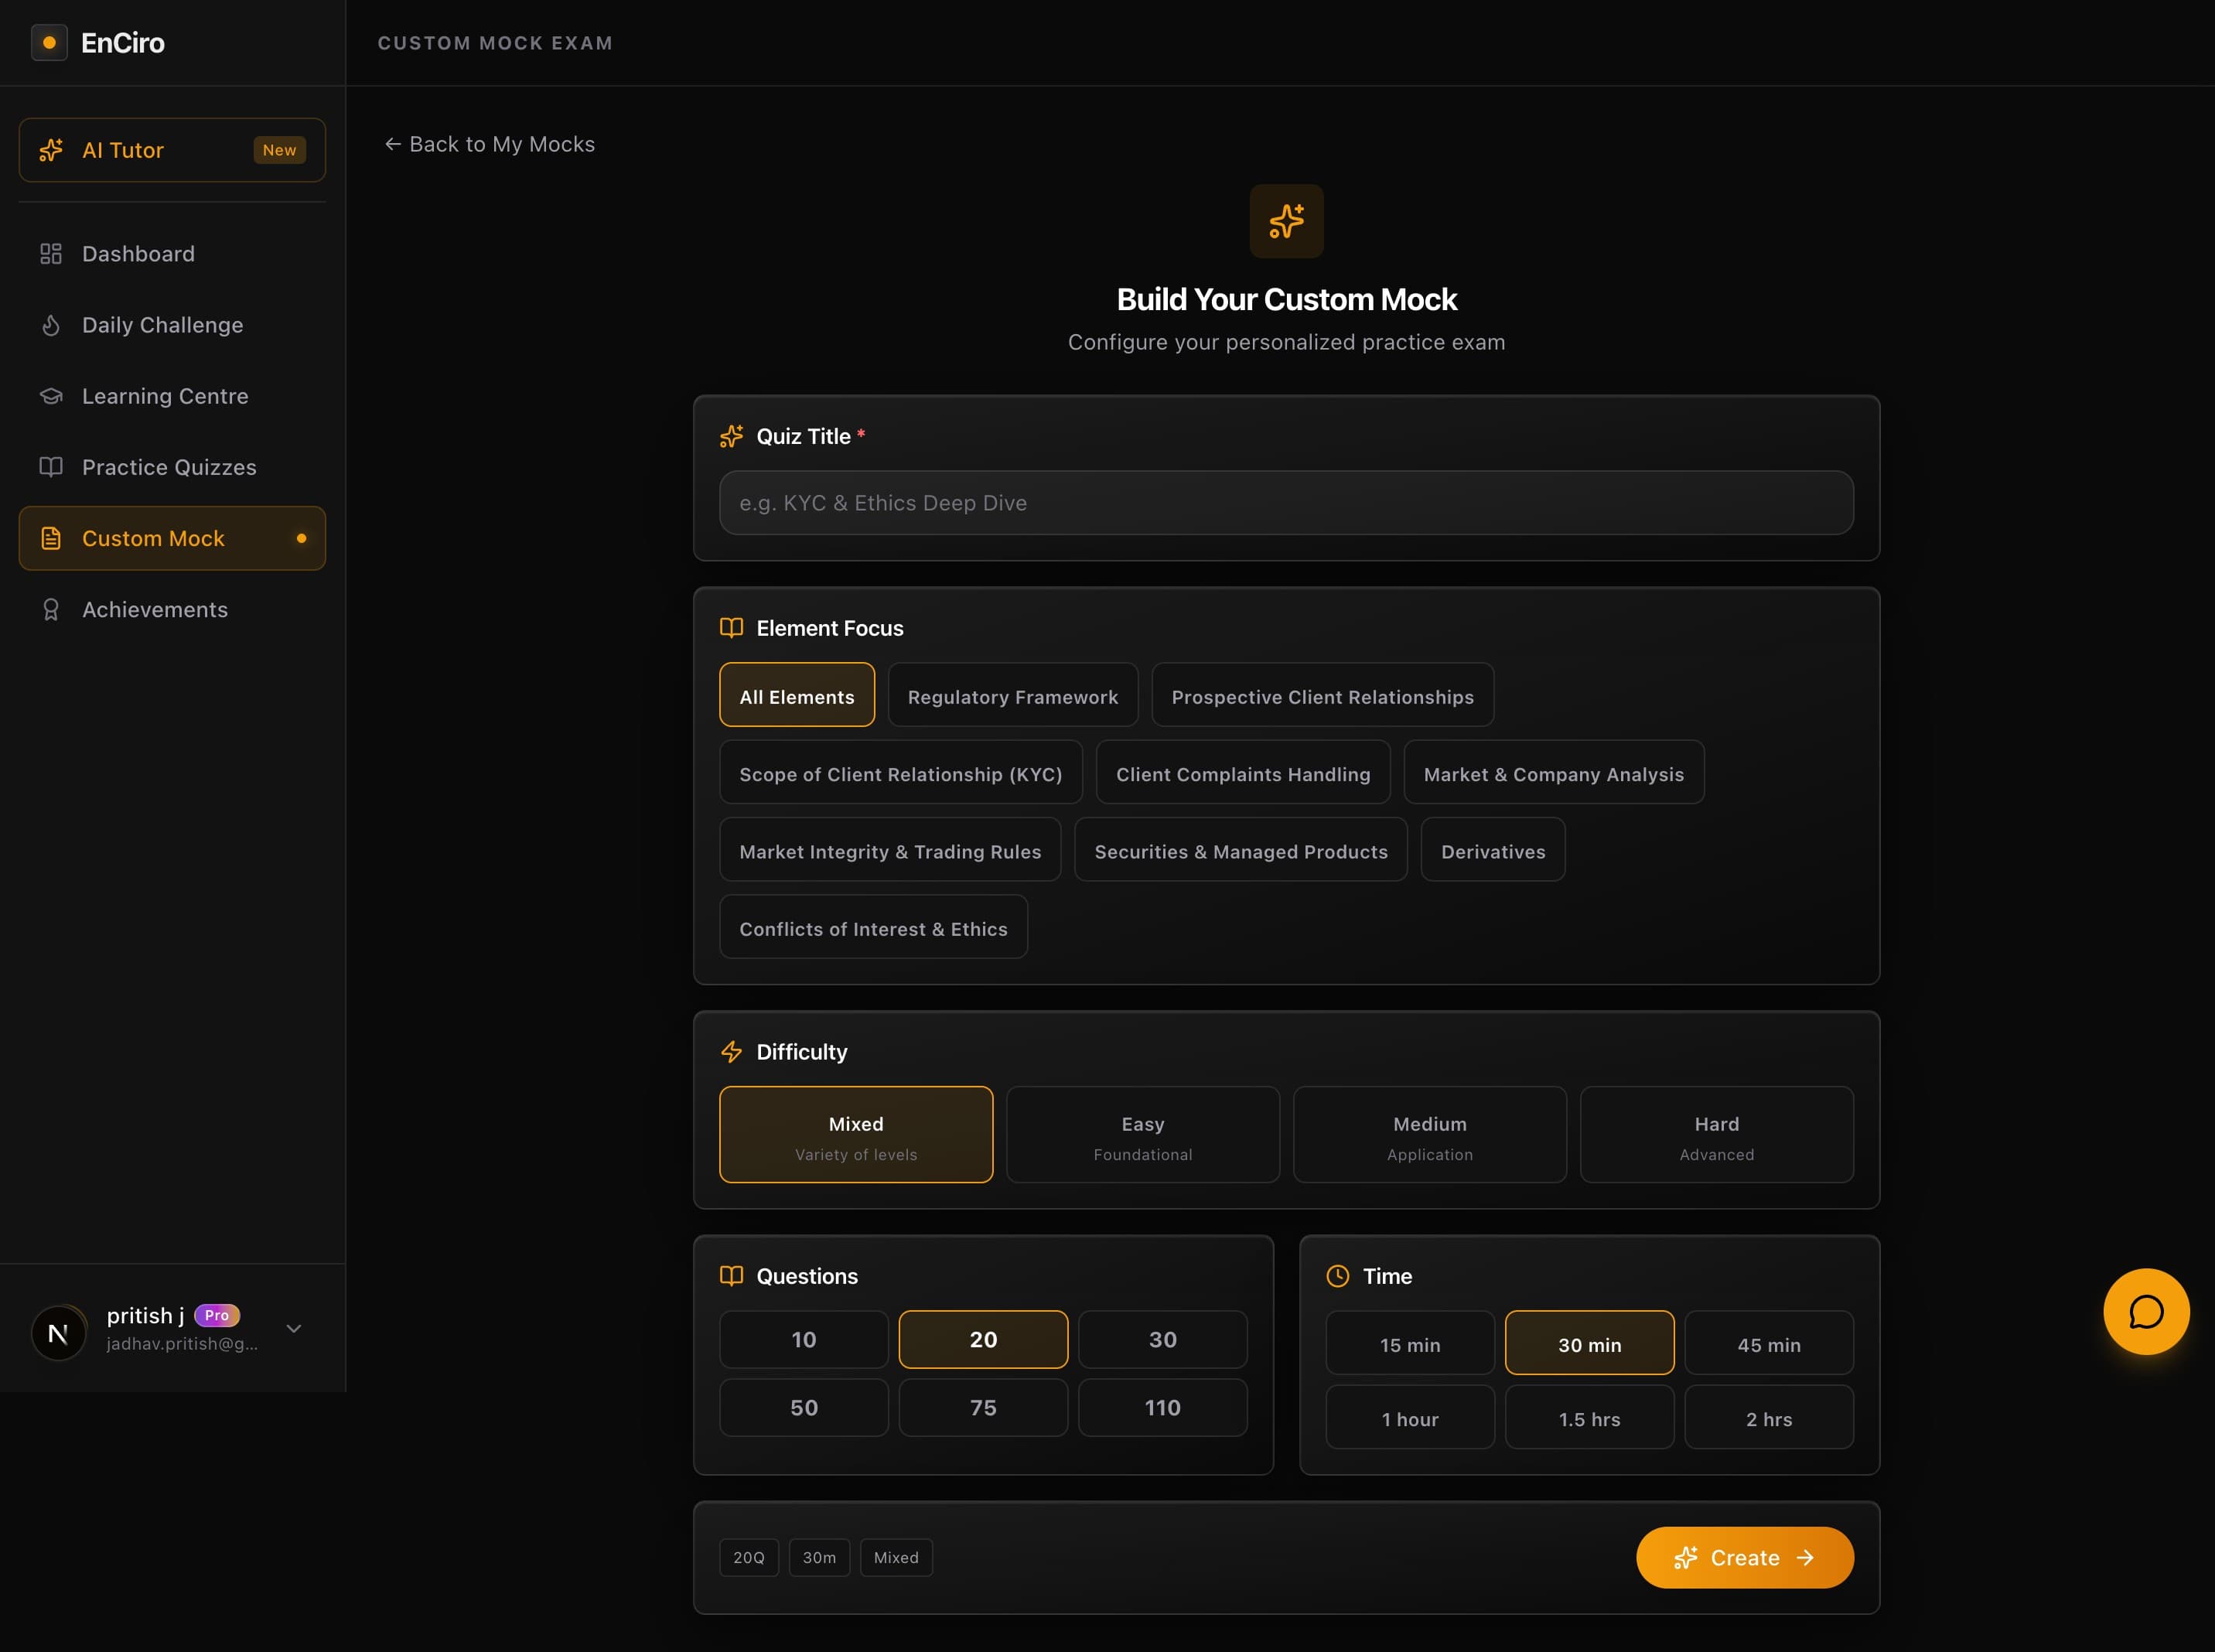The image size is (2215, 1652).
Task: Click the Practice Quizzes book icon
Action: pyautogui.click(x=51, y=467)
